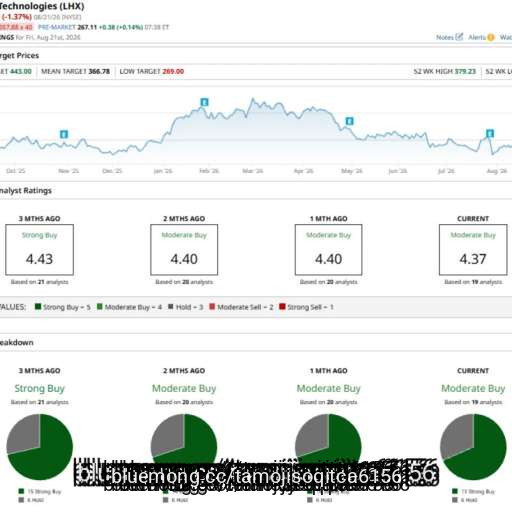This screenshot has width=512, height=512.
Task: Click the Oct '25 axis label
Action: [x=16, y=171]
